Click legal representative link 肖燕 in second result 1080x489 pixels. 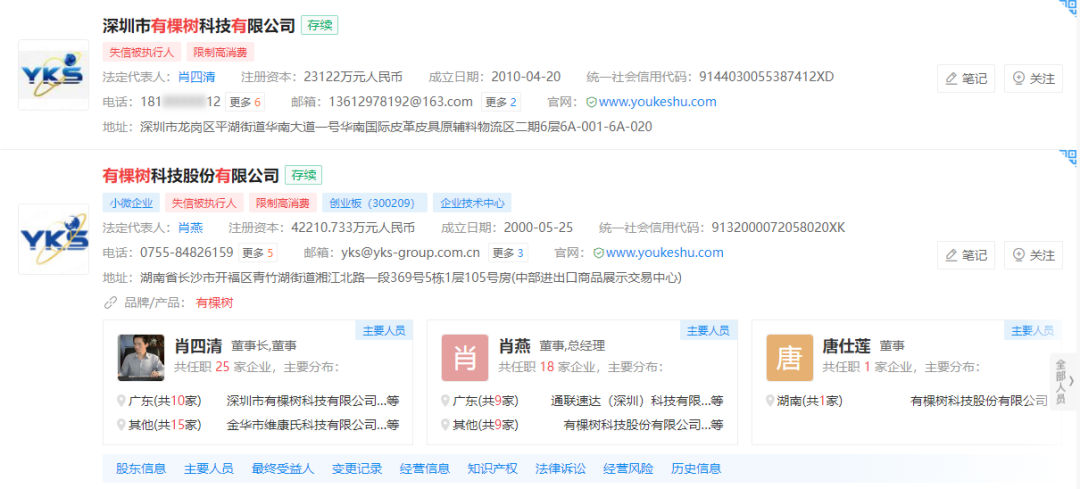190,227
